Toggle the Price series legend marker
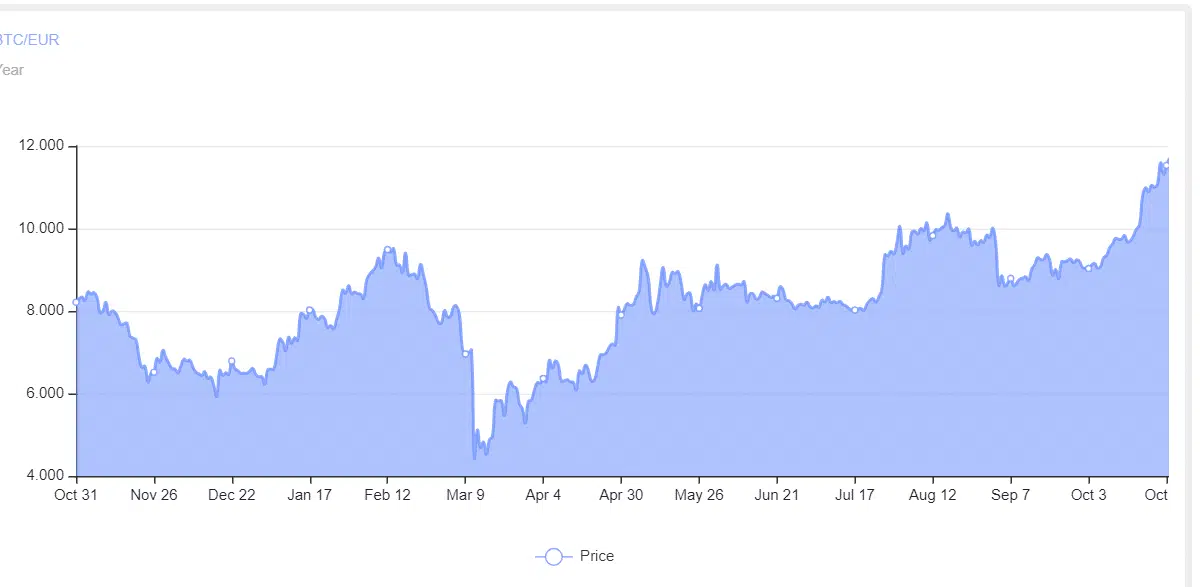 tap(554, 556)
